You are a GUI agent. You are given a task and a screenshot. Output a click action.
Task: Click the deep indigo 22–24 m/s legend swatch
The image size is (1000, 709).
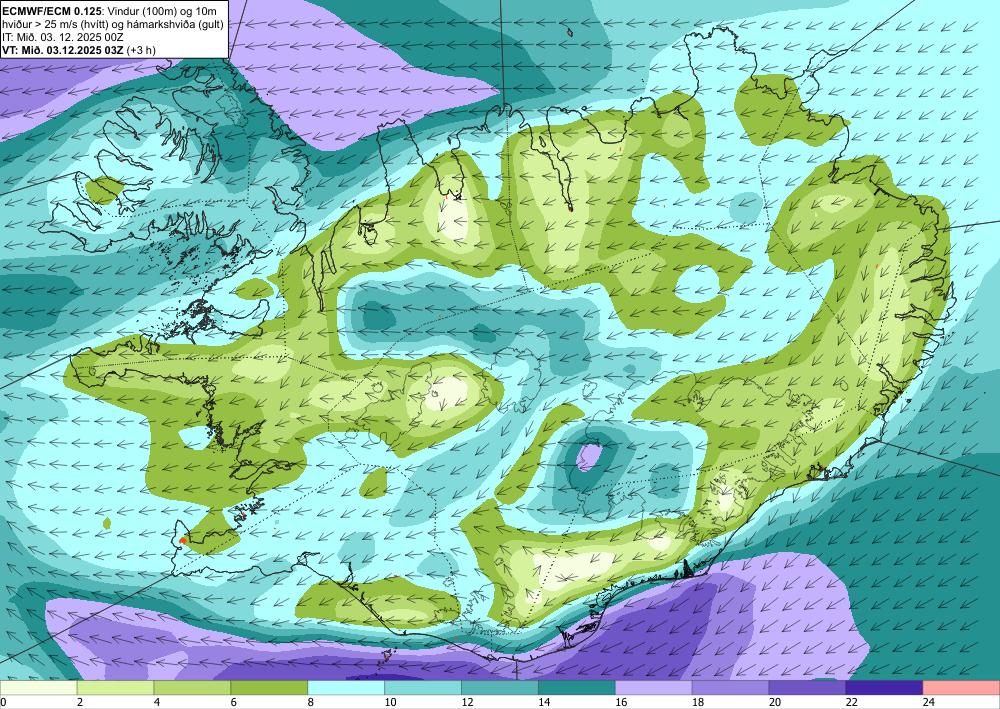click(885, 688)
